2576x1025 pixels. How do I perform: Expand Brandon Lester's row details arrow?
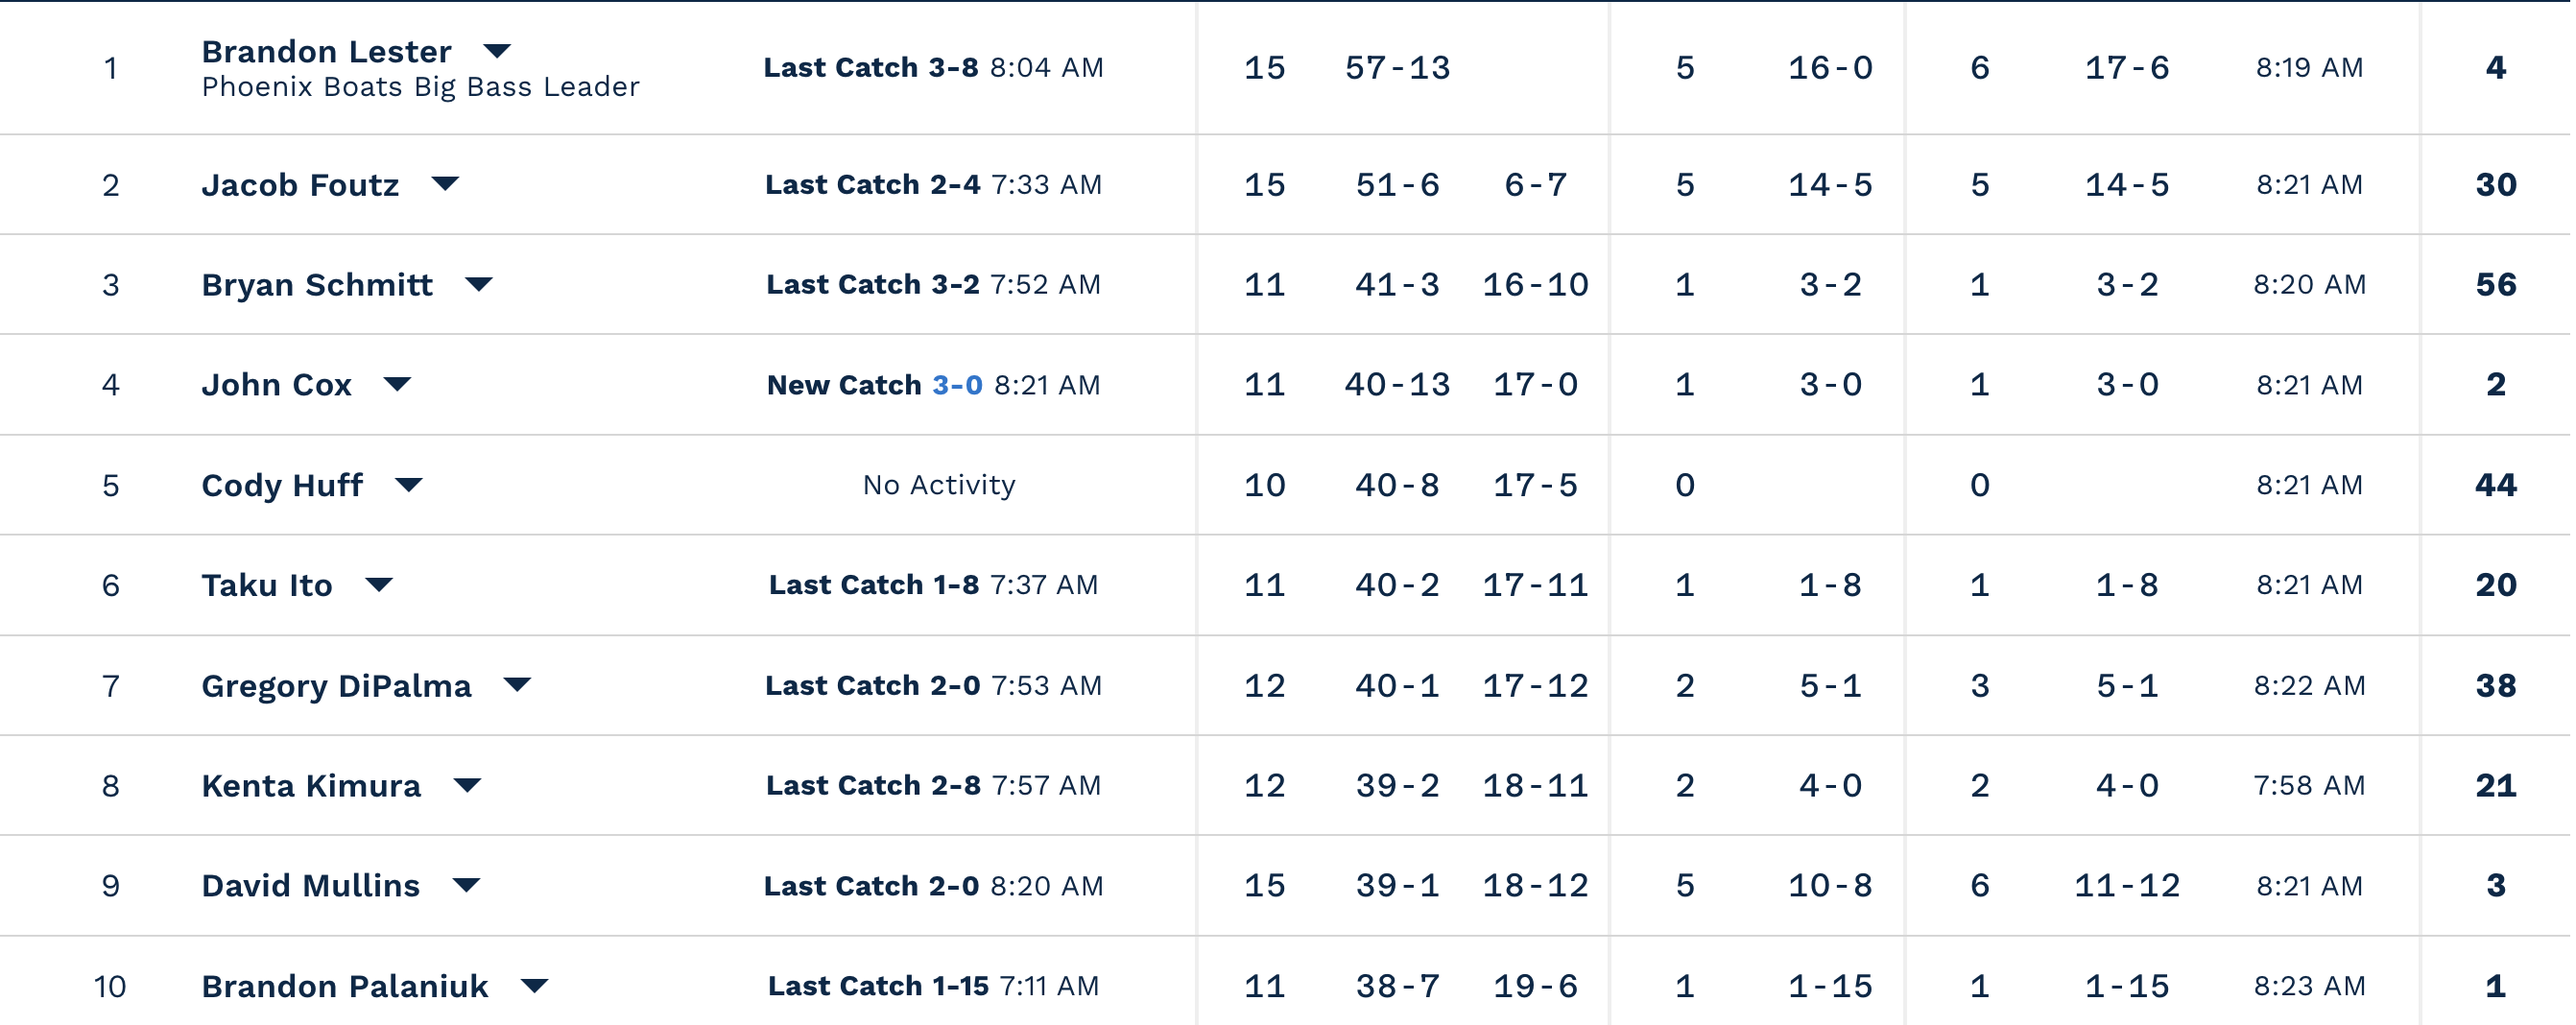coord(497,50)
